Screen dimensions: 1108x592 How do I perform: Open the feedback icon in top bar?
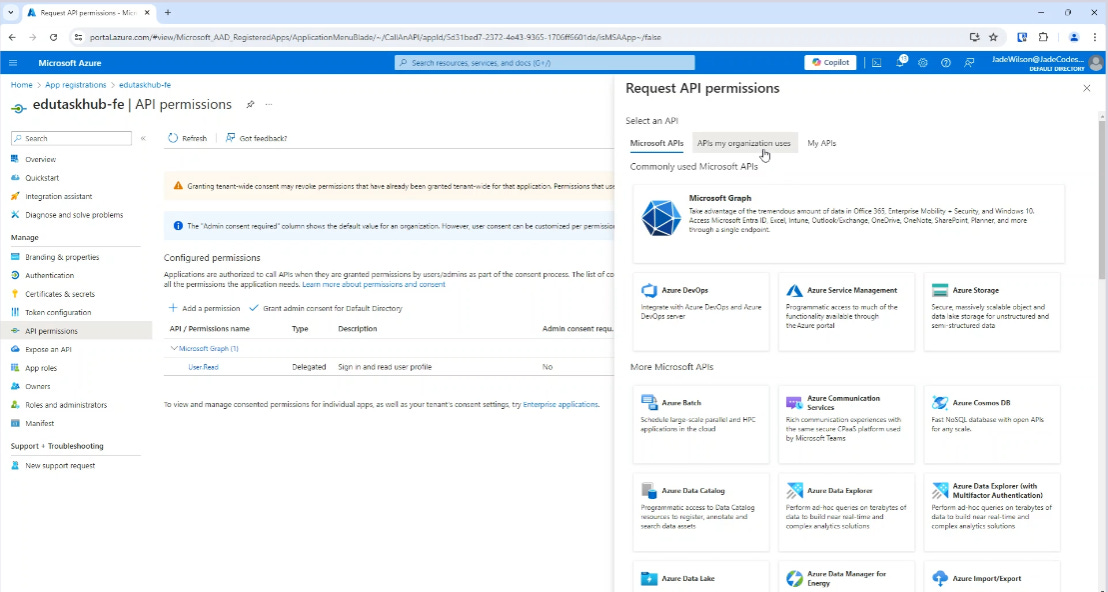969,63
